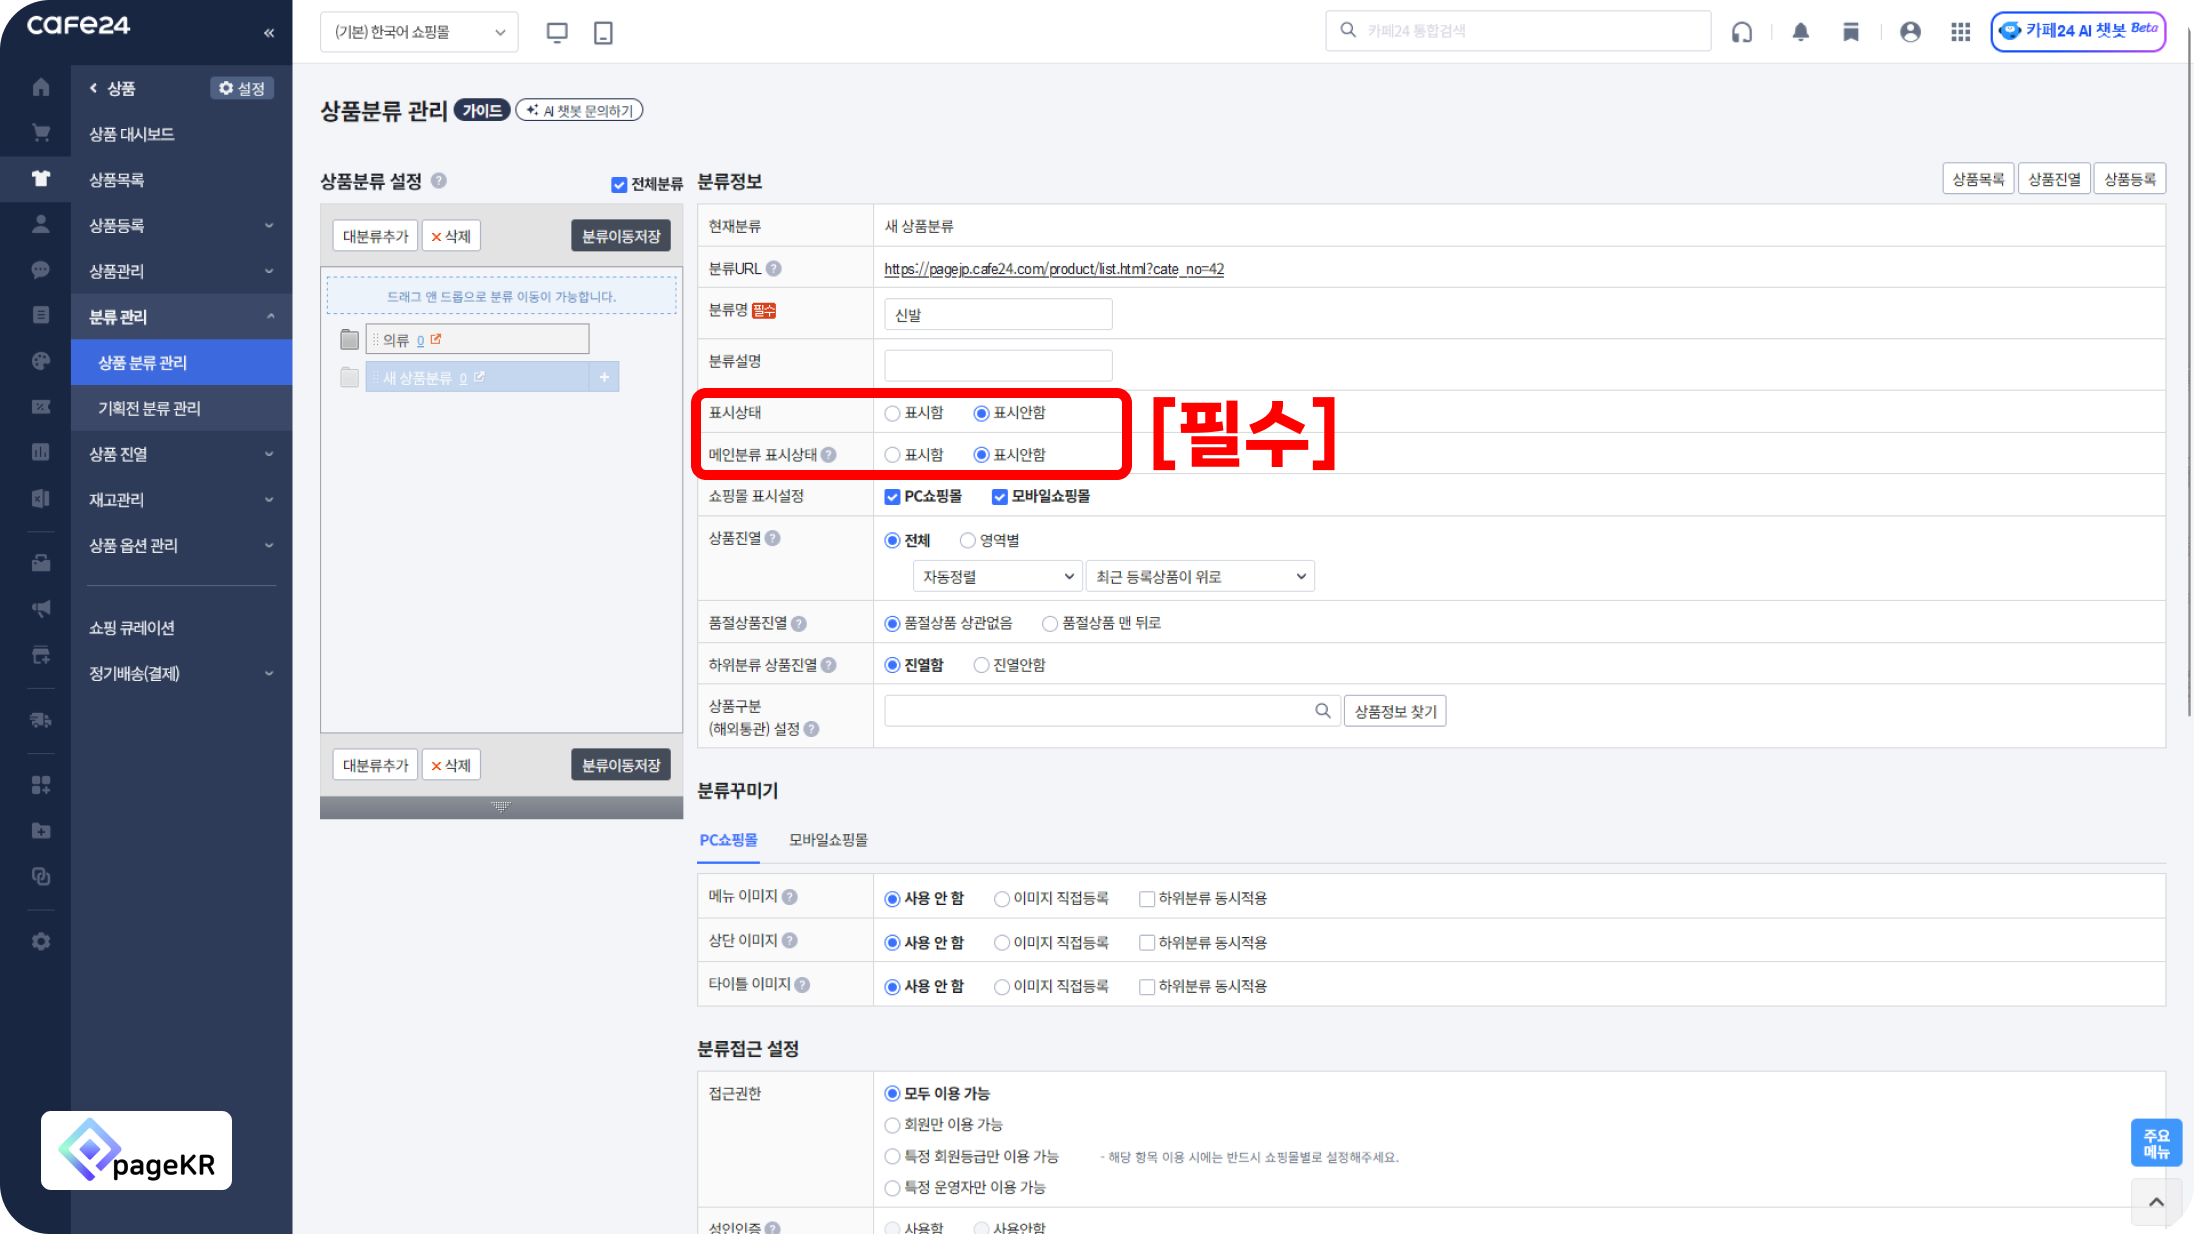Open the category URL link

point(1054,269)
